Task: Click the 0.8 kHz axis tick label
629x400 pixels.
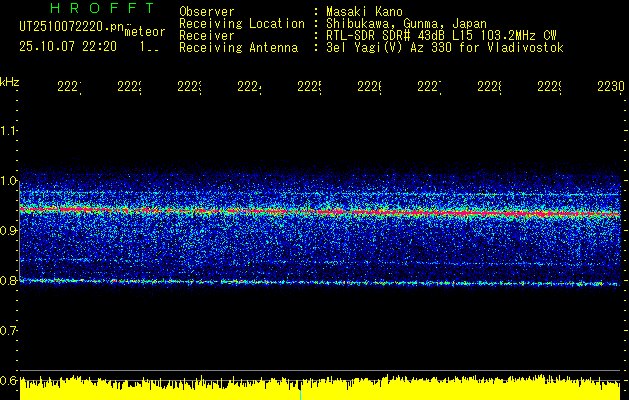Action: click(8, 280)
